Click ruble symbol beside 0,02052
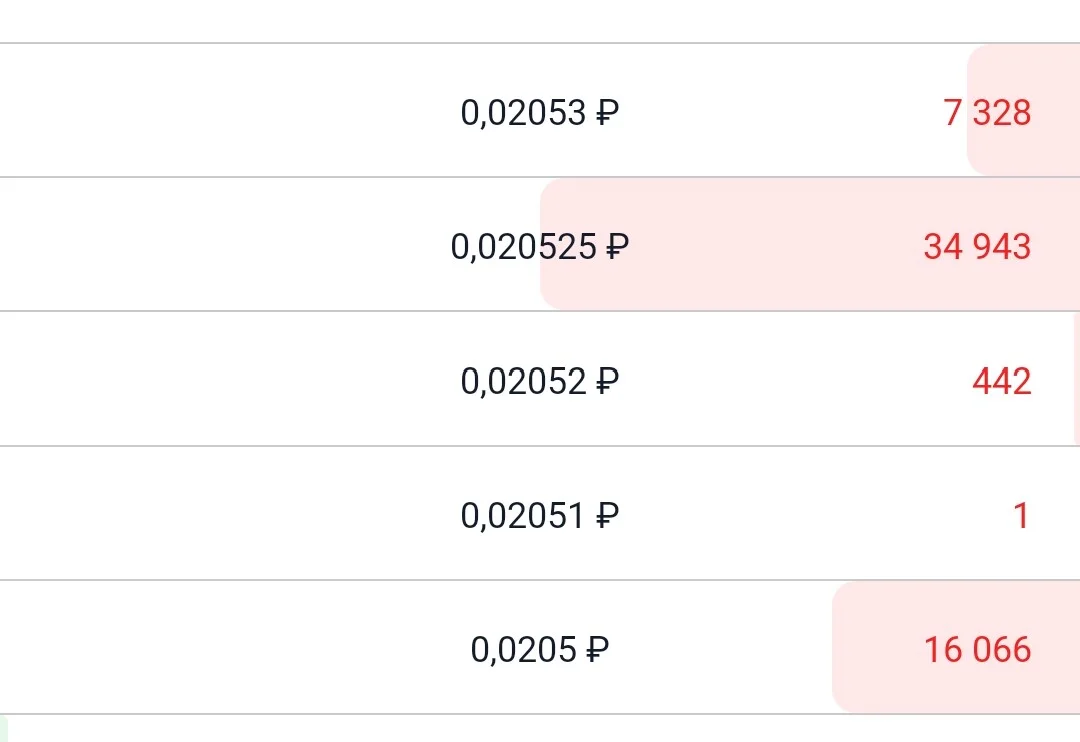 pyautogui.click(x=608, y=381)
